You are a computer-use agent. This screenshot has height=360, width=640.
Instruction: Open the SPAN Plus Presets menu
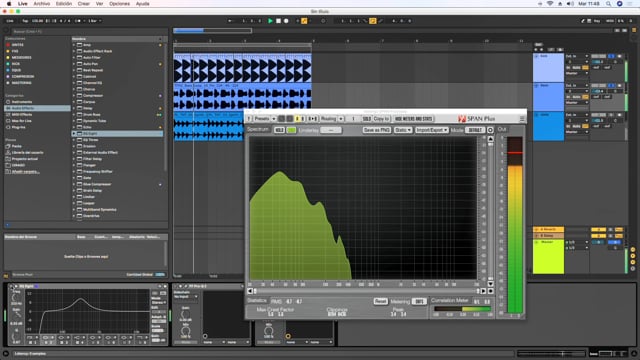click(x=265, y=119)
